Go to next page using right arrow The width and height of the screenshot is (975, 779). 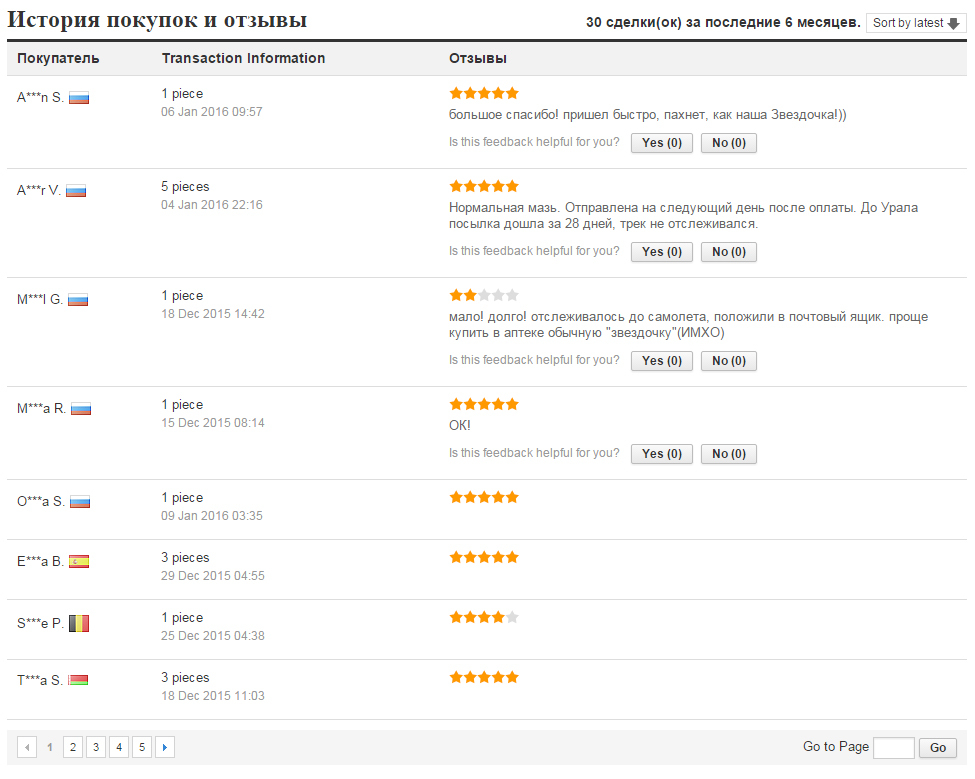tap(165, 747)
